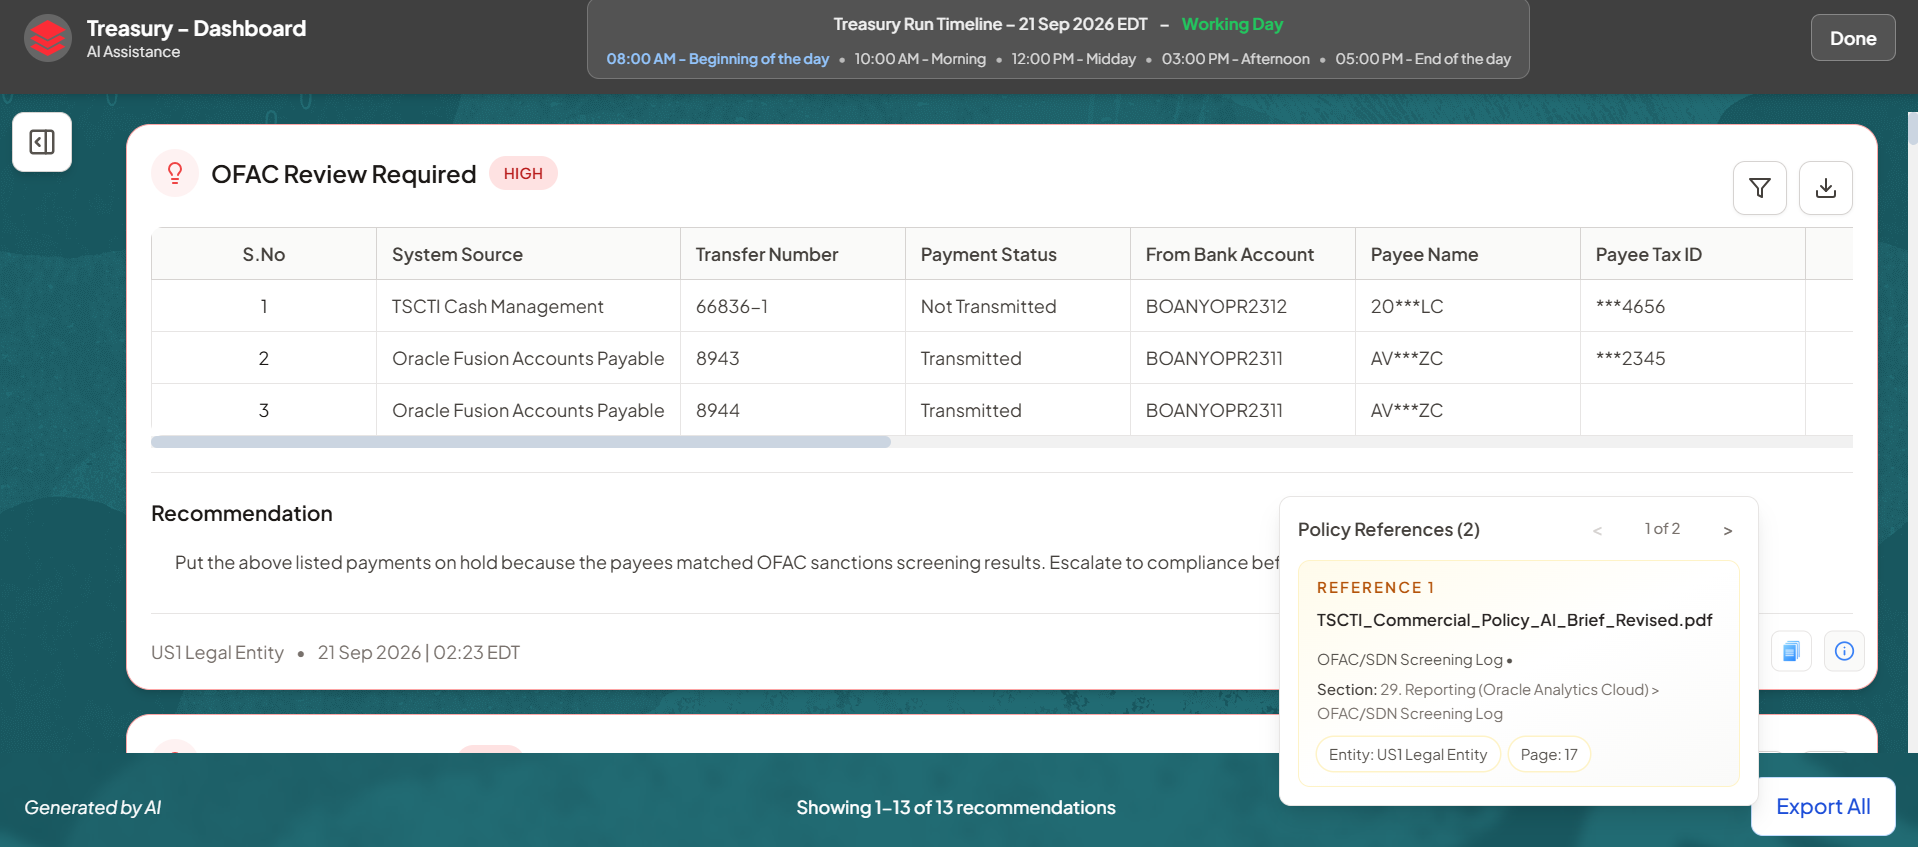Go to previous policy reference
The width and height of the screenshot is (1918, 847).
pyautogui.click(x=1597, y=530)
